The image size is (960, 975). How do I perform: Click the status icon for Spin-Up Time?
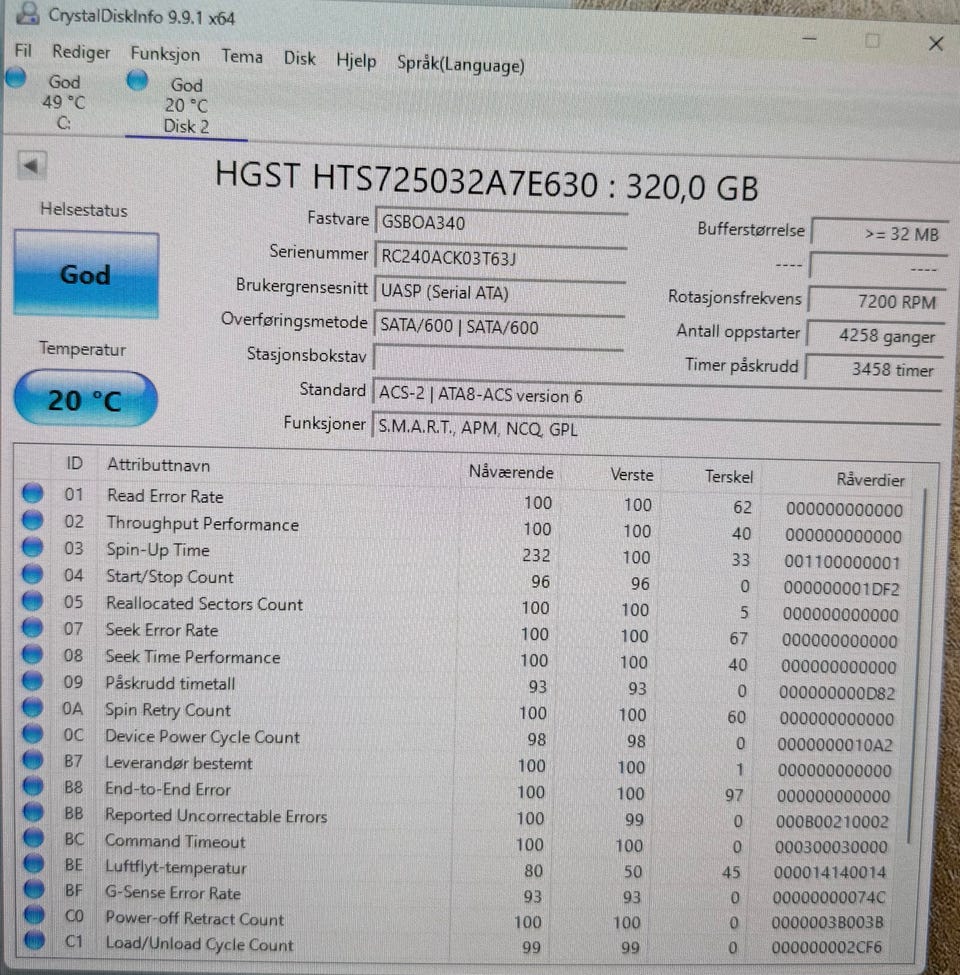(x=32, y=547)
